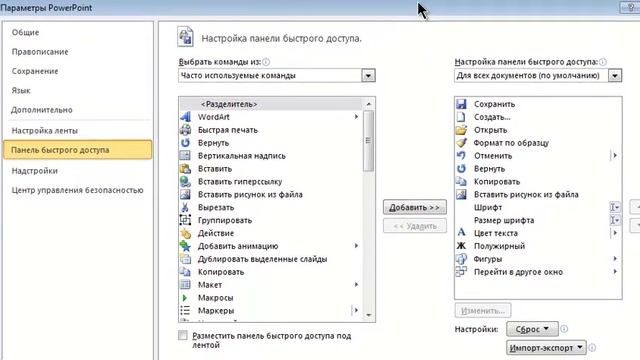Viewport: 640px width, 360px height.
Task: Open the 'Выбрать команды из' dropdown
Action: tap(368, 76)
